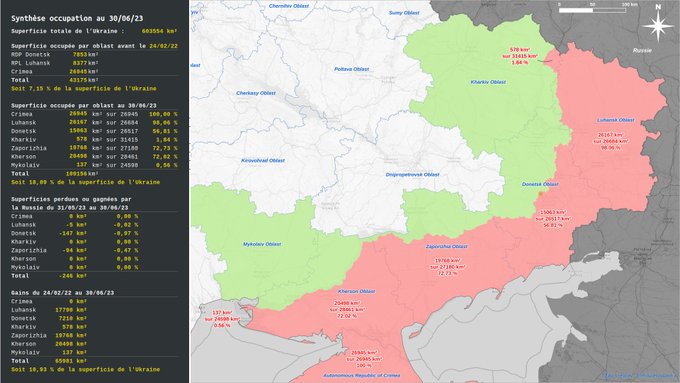Click the Zaporizhia Oblast map label
The height and width of the screenshot is (383, 680).
click(447, 246)
